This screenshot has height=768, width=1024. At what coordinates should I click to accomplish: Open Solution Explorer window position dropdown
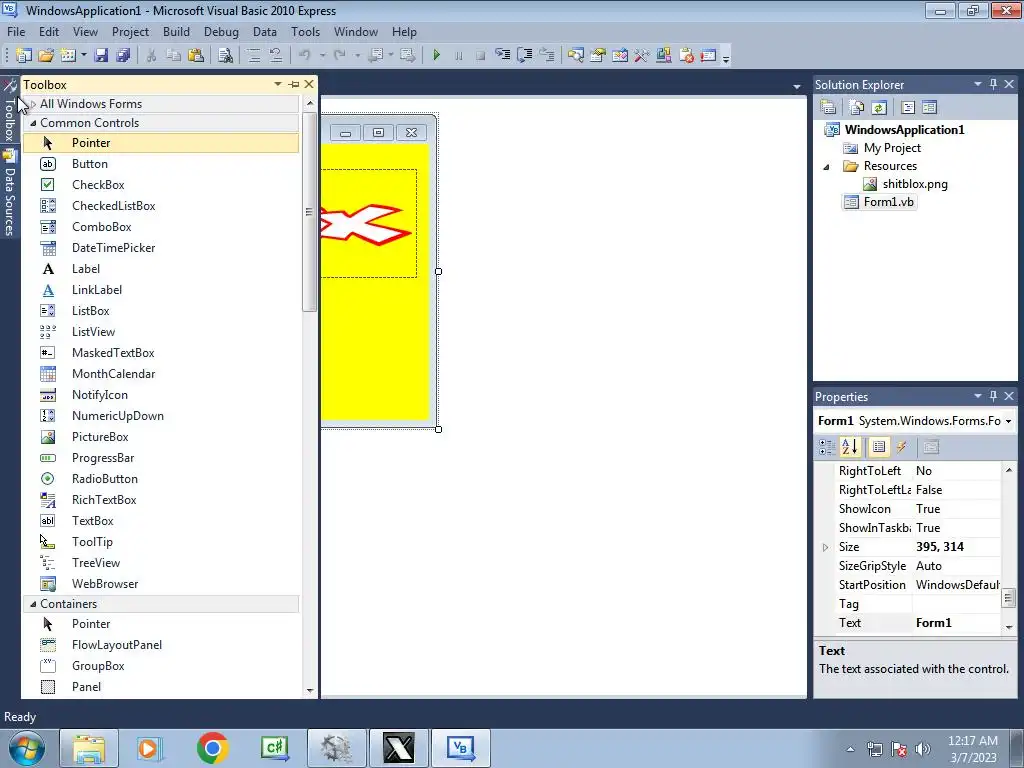pos(978,84)
